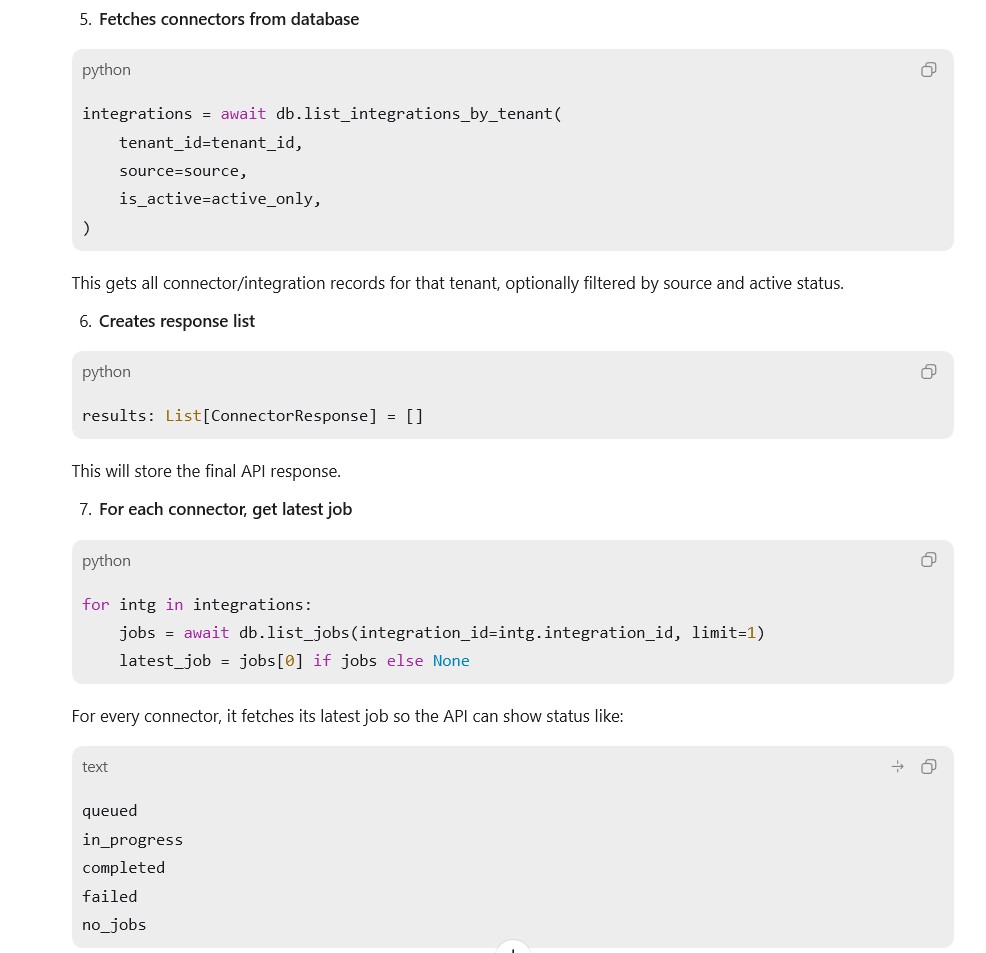
Task: Click the in_progress status line
Action: pyautogui.click(x=133, y=840)
